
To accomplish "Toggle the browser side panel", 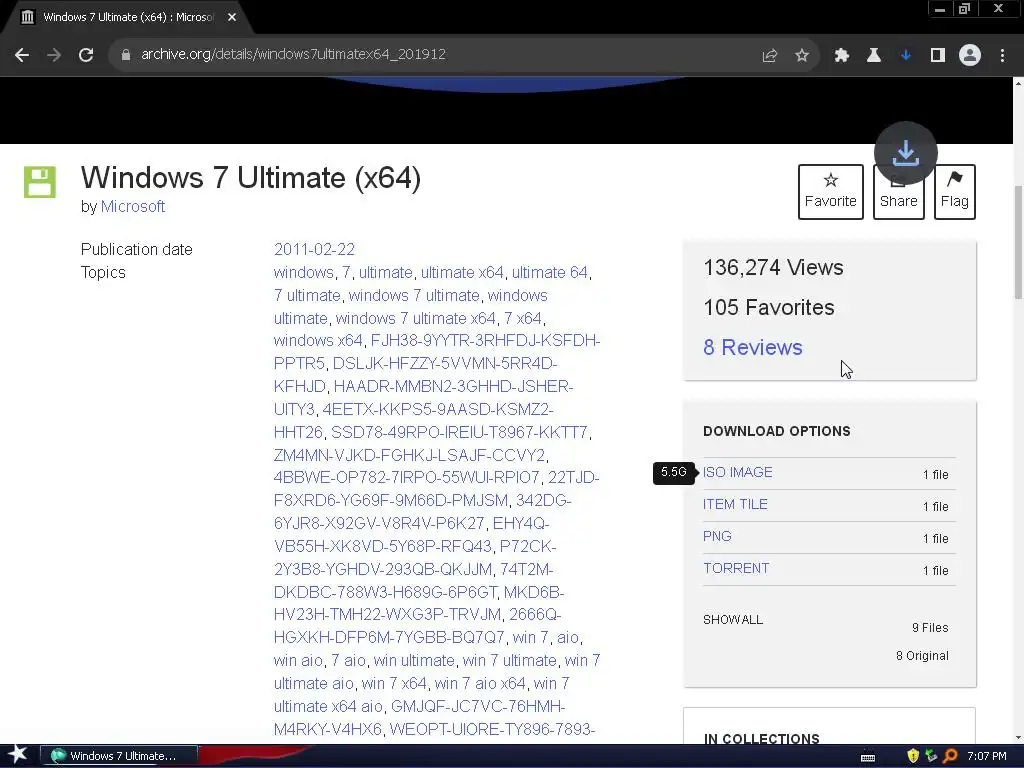I will pos(938,56).
